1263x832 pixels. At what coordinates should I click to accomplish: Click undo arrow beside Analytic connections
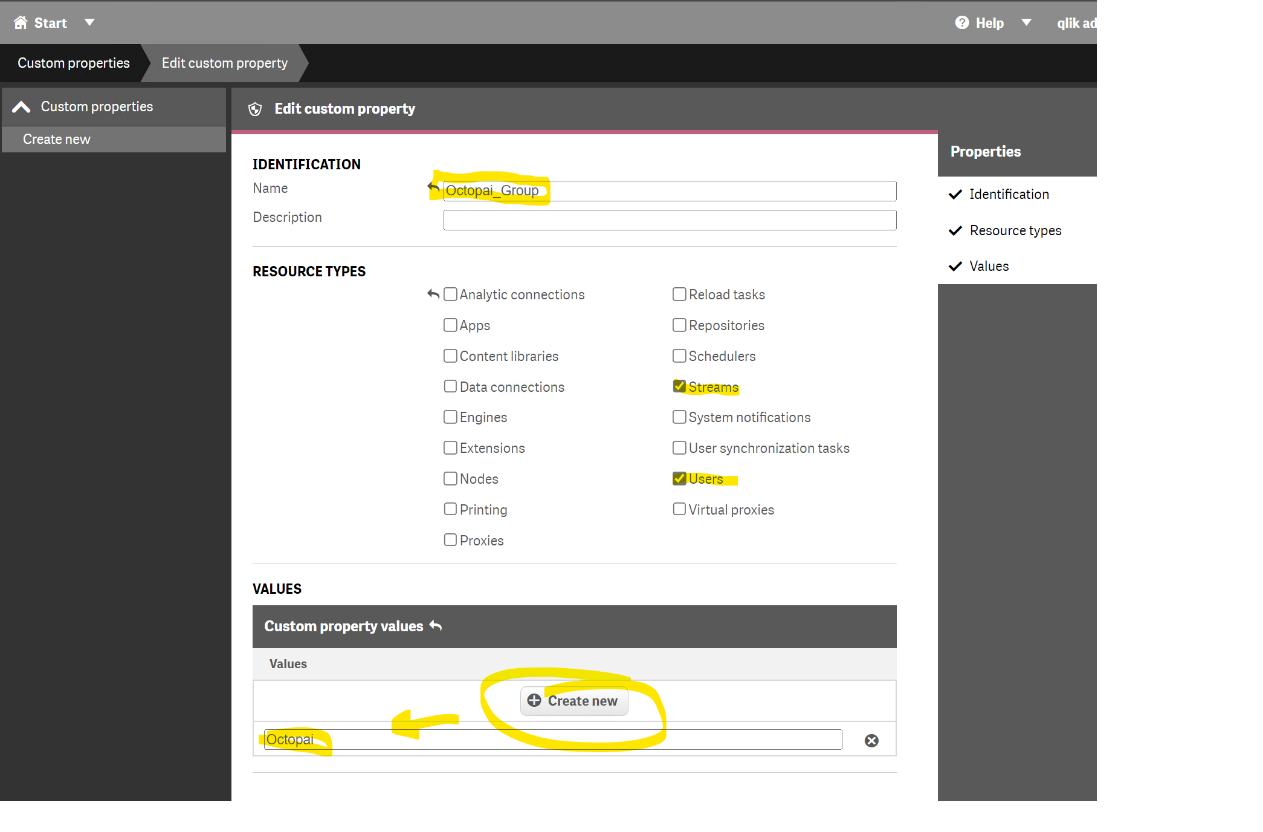[433, 294]
